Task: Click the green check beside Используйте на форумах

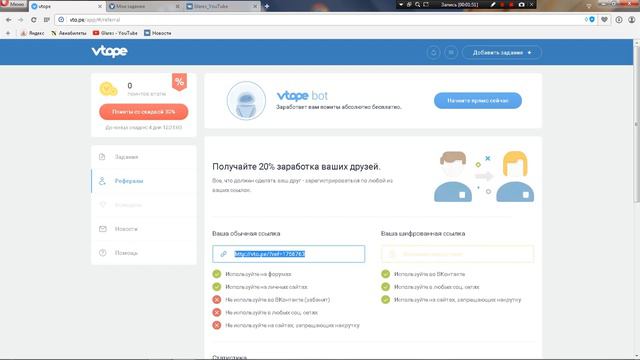Action: point(217,274)
